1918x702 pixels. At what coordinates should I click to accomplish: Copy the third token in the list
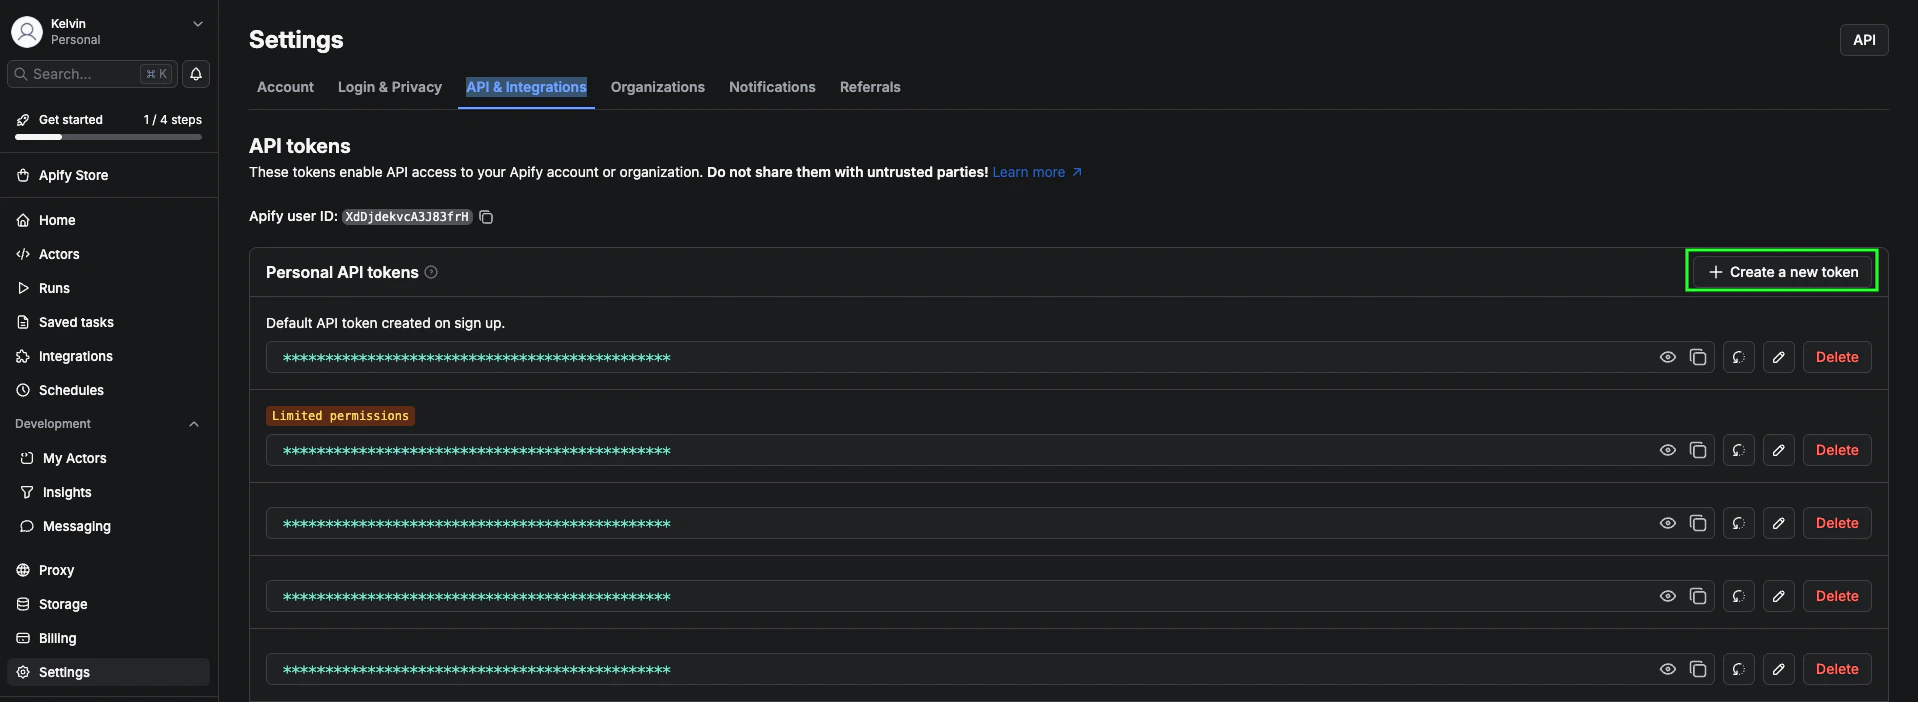click(1698, 523)
